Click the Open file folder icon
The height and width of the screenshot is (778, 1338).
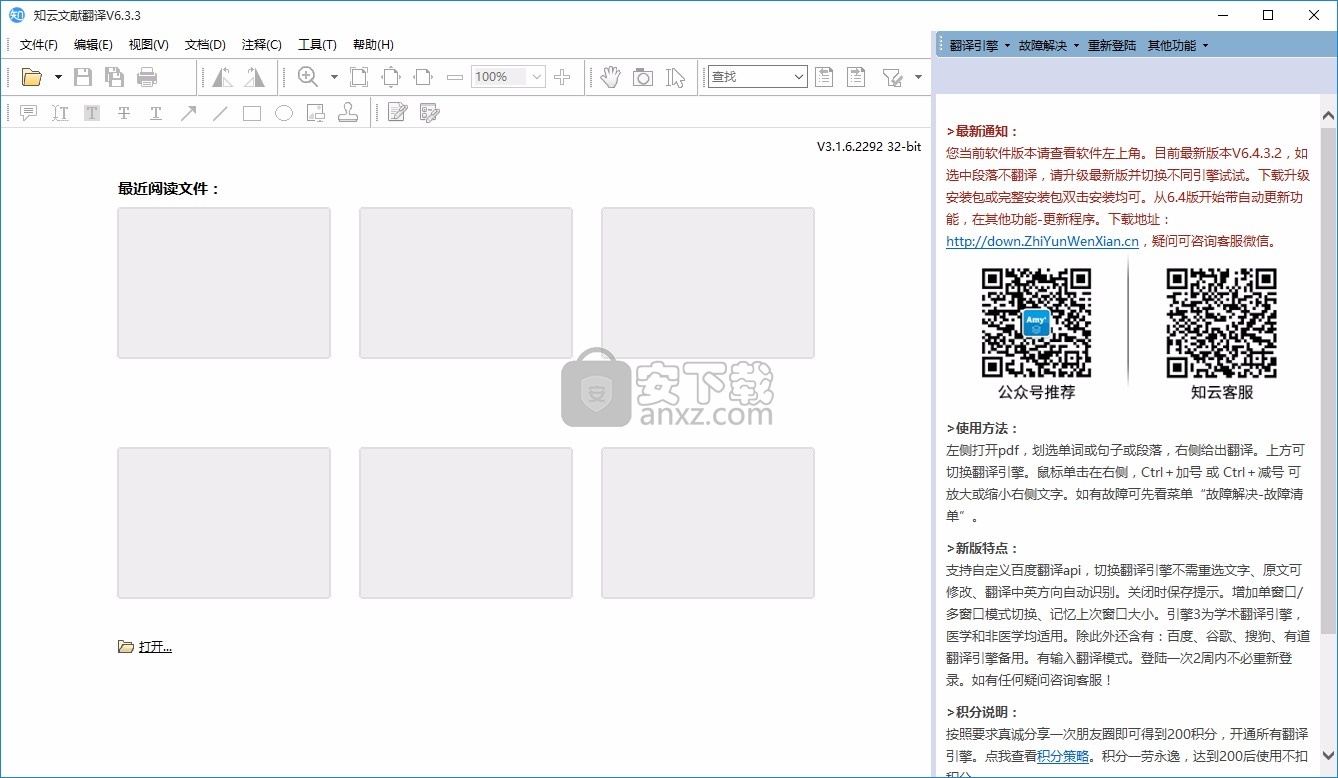(x=32, y=77)
